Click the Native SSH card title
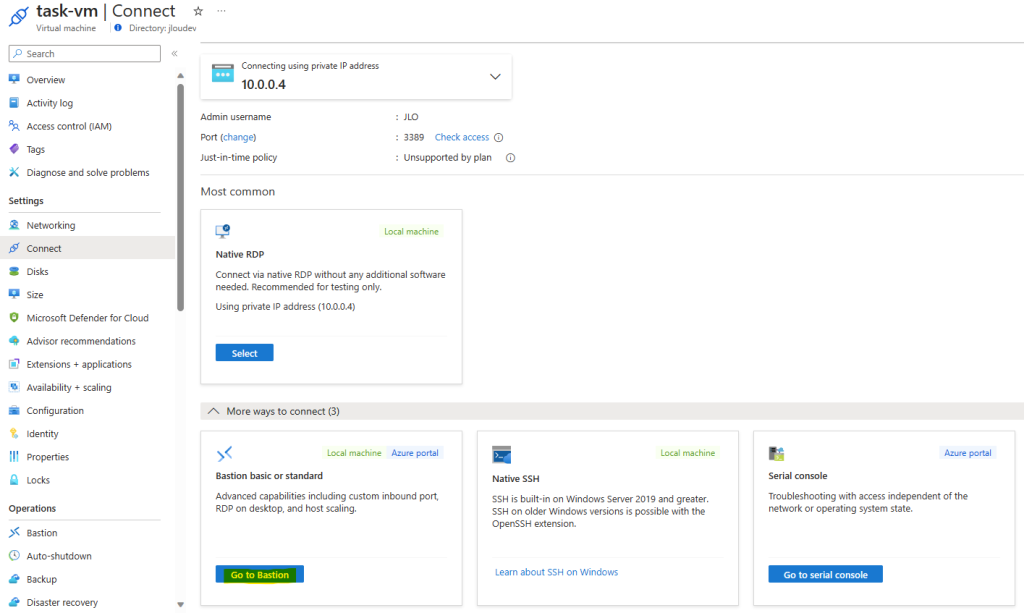The height and width of the screenshot is (613, 1024). [516, 479]
